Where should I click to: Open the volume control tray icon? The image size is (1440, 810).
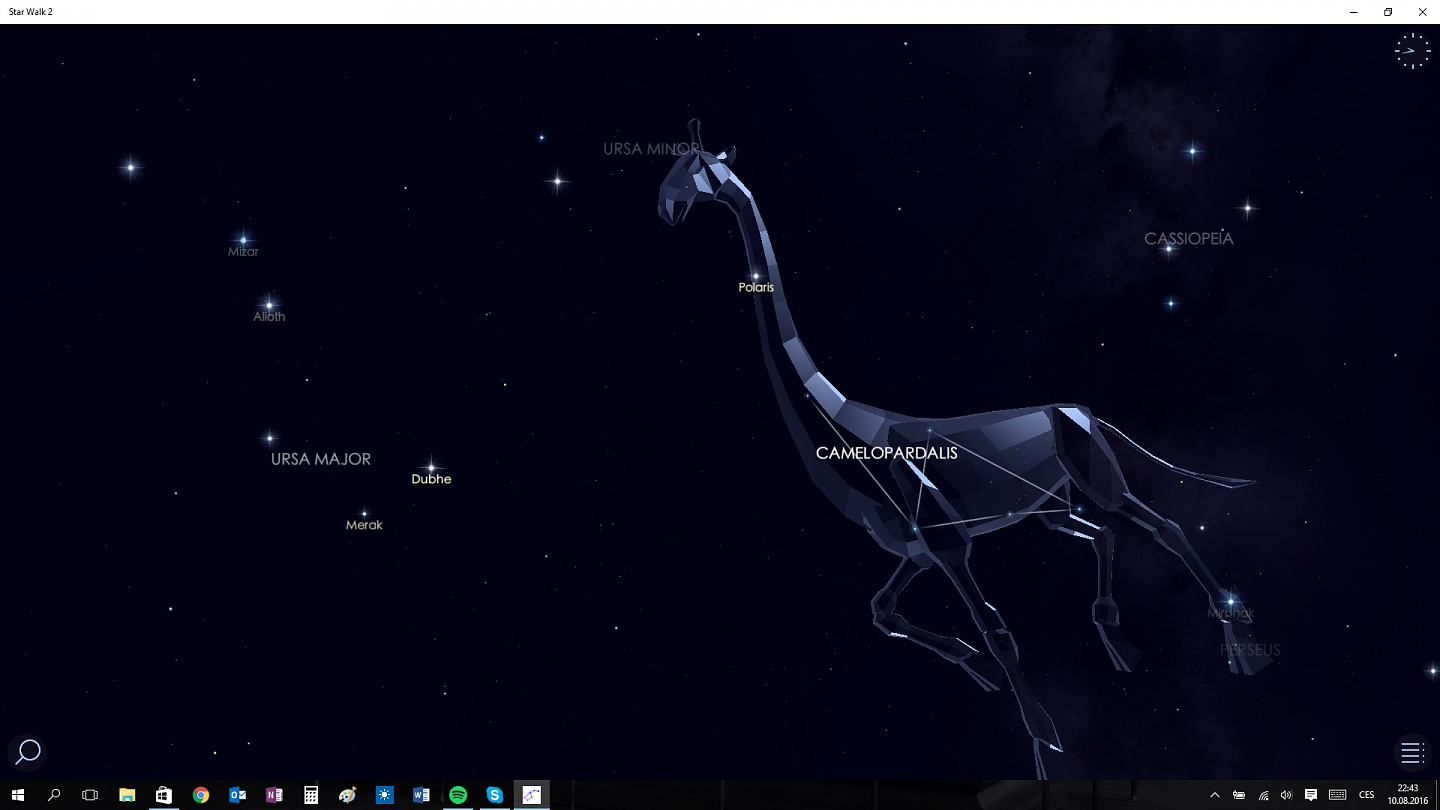pos(1286,795)
